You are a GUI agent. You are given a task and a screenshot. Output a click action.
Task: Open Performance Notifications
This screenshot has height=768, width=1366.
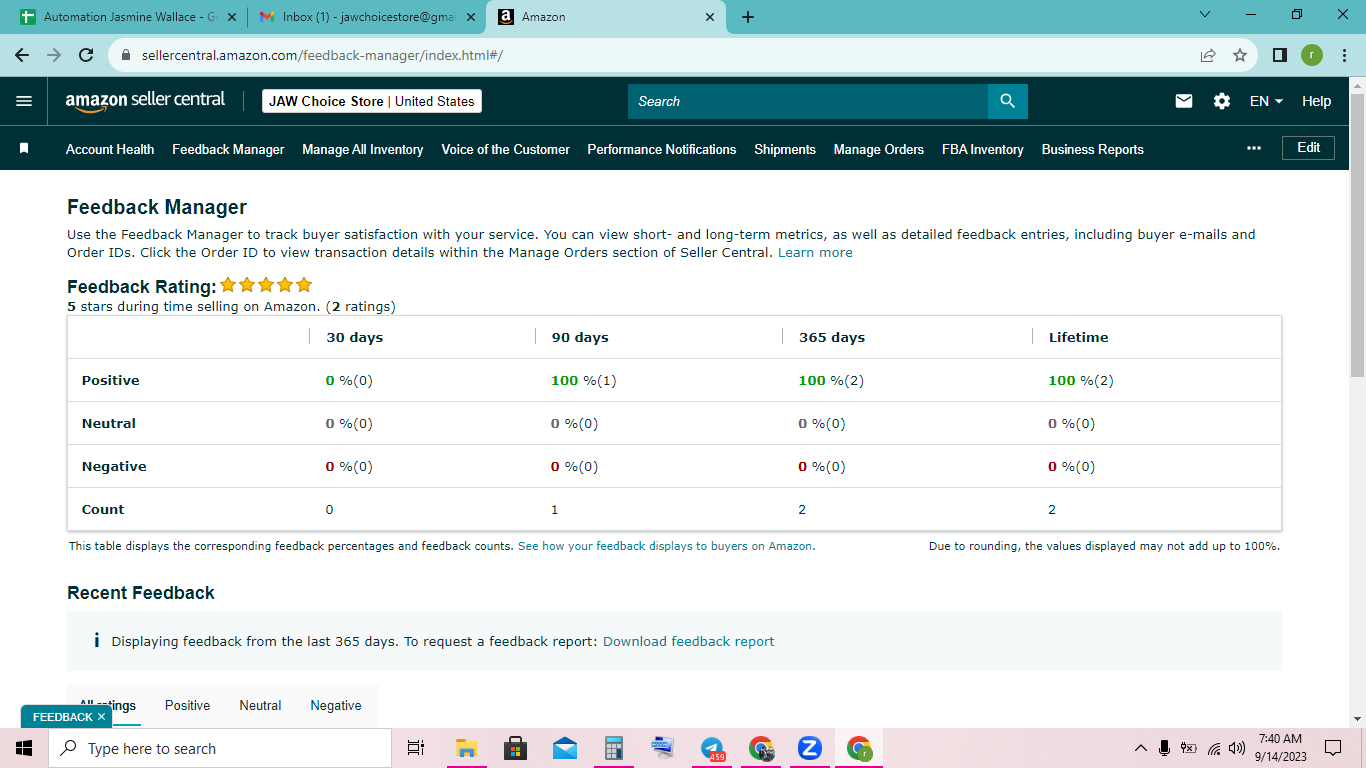coord(662,149)
